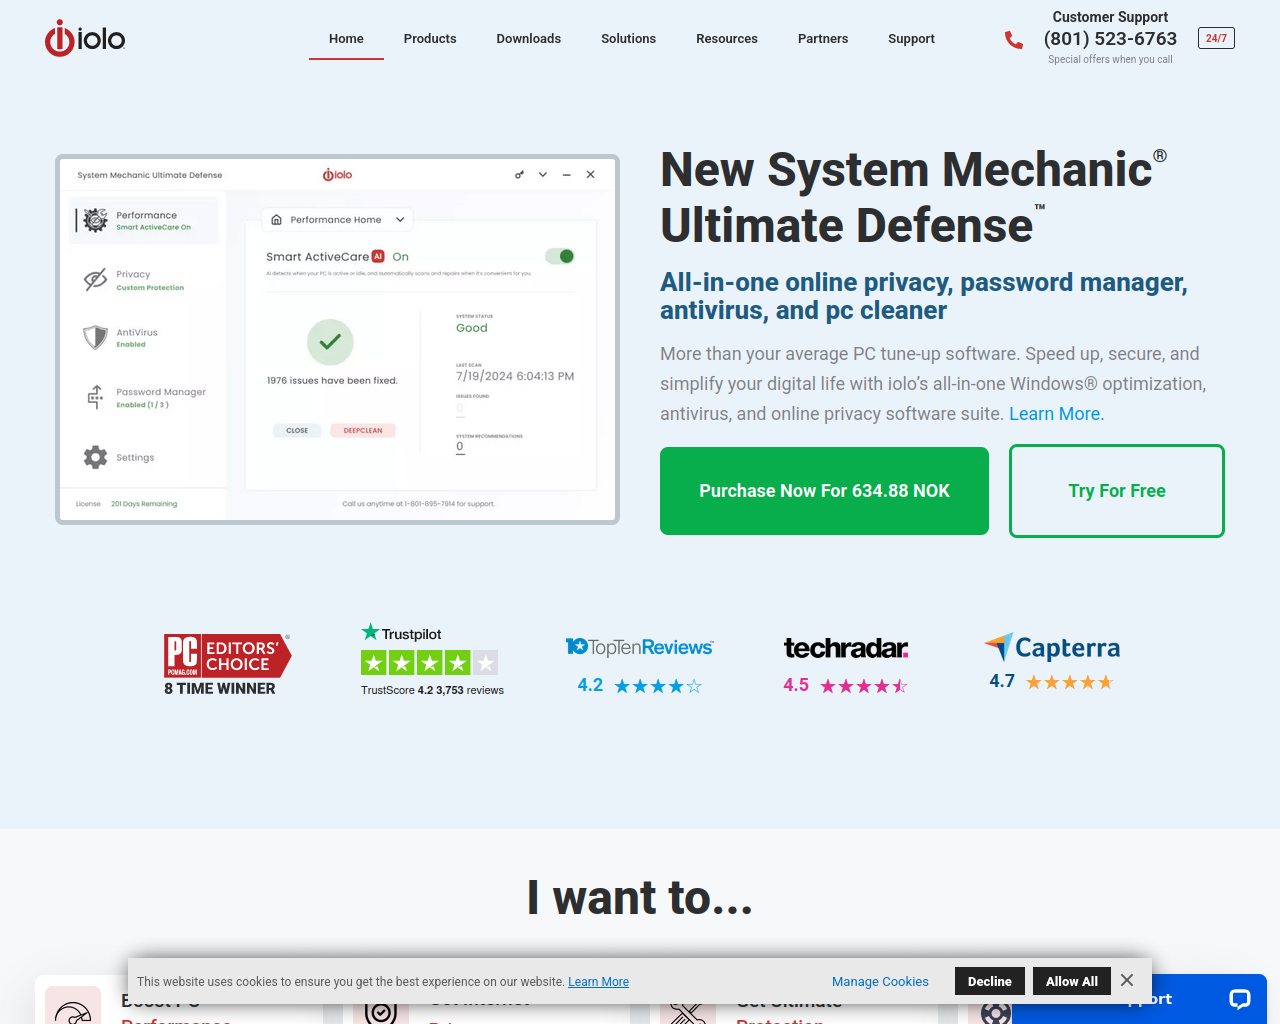Click the red AI badge beside Smart ActiveCare
Image resolution: width=1280 pixels, height=1024 pixels.
click(378, 256)
